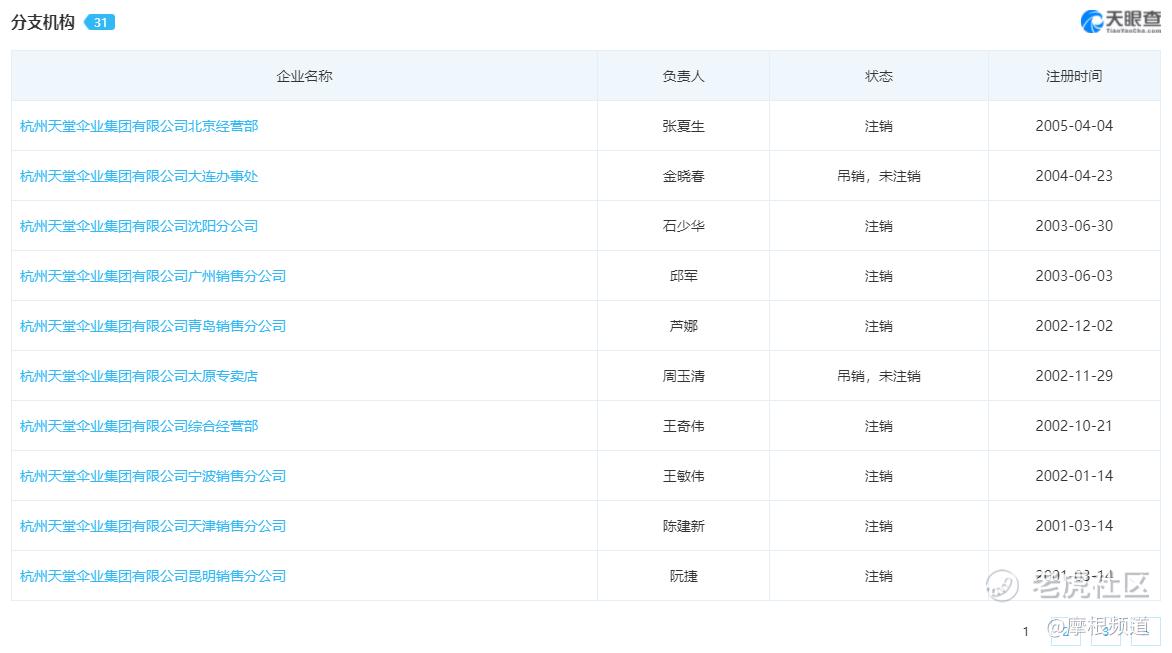Open the 沈阳分公司 branch link
The image size is (1172, 653).
point(139,226)
